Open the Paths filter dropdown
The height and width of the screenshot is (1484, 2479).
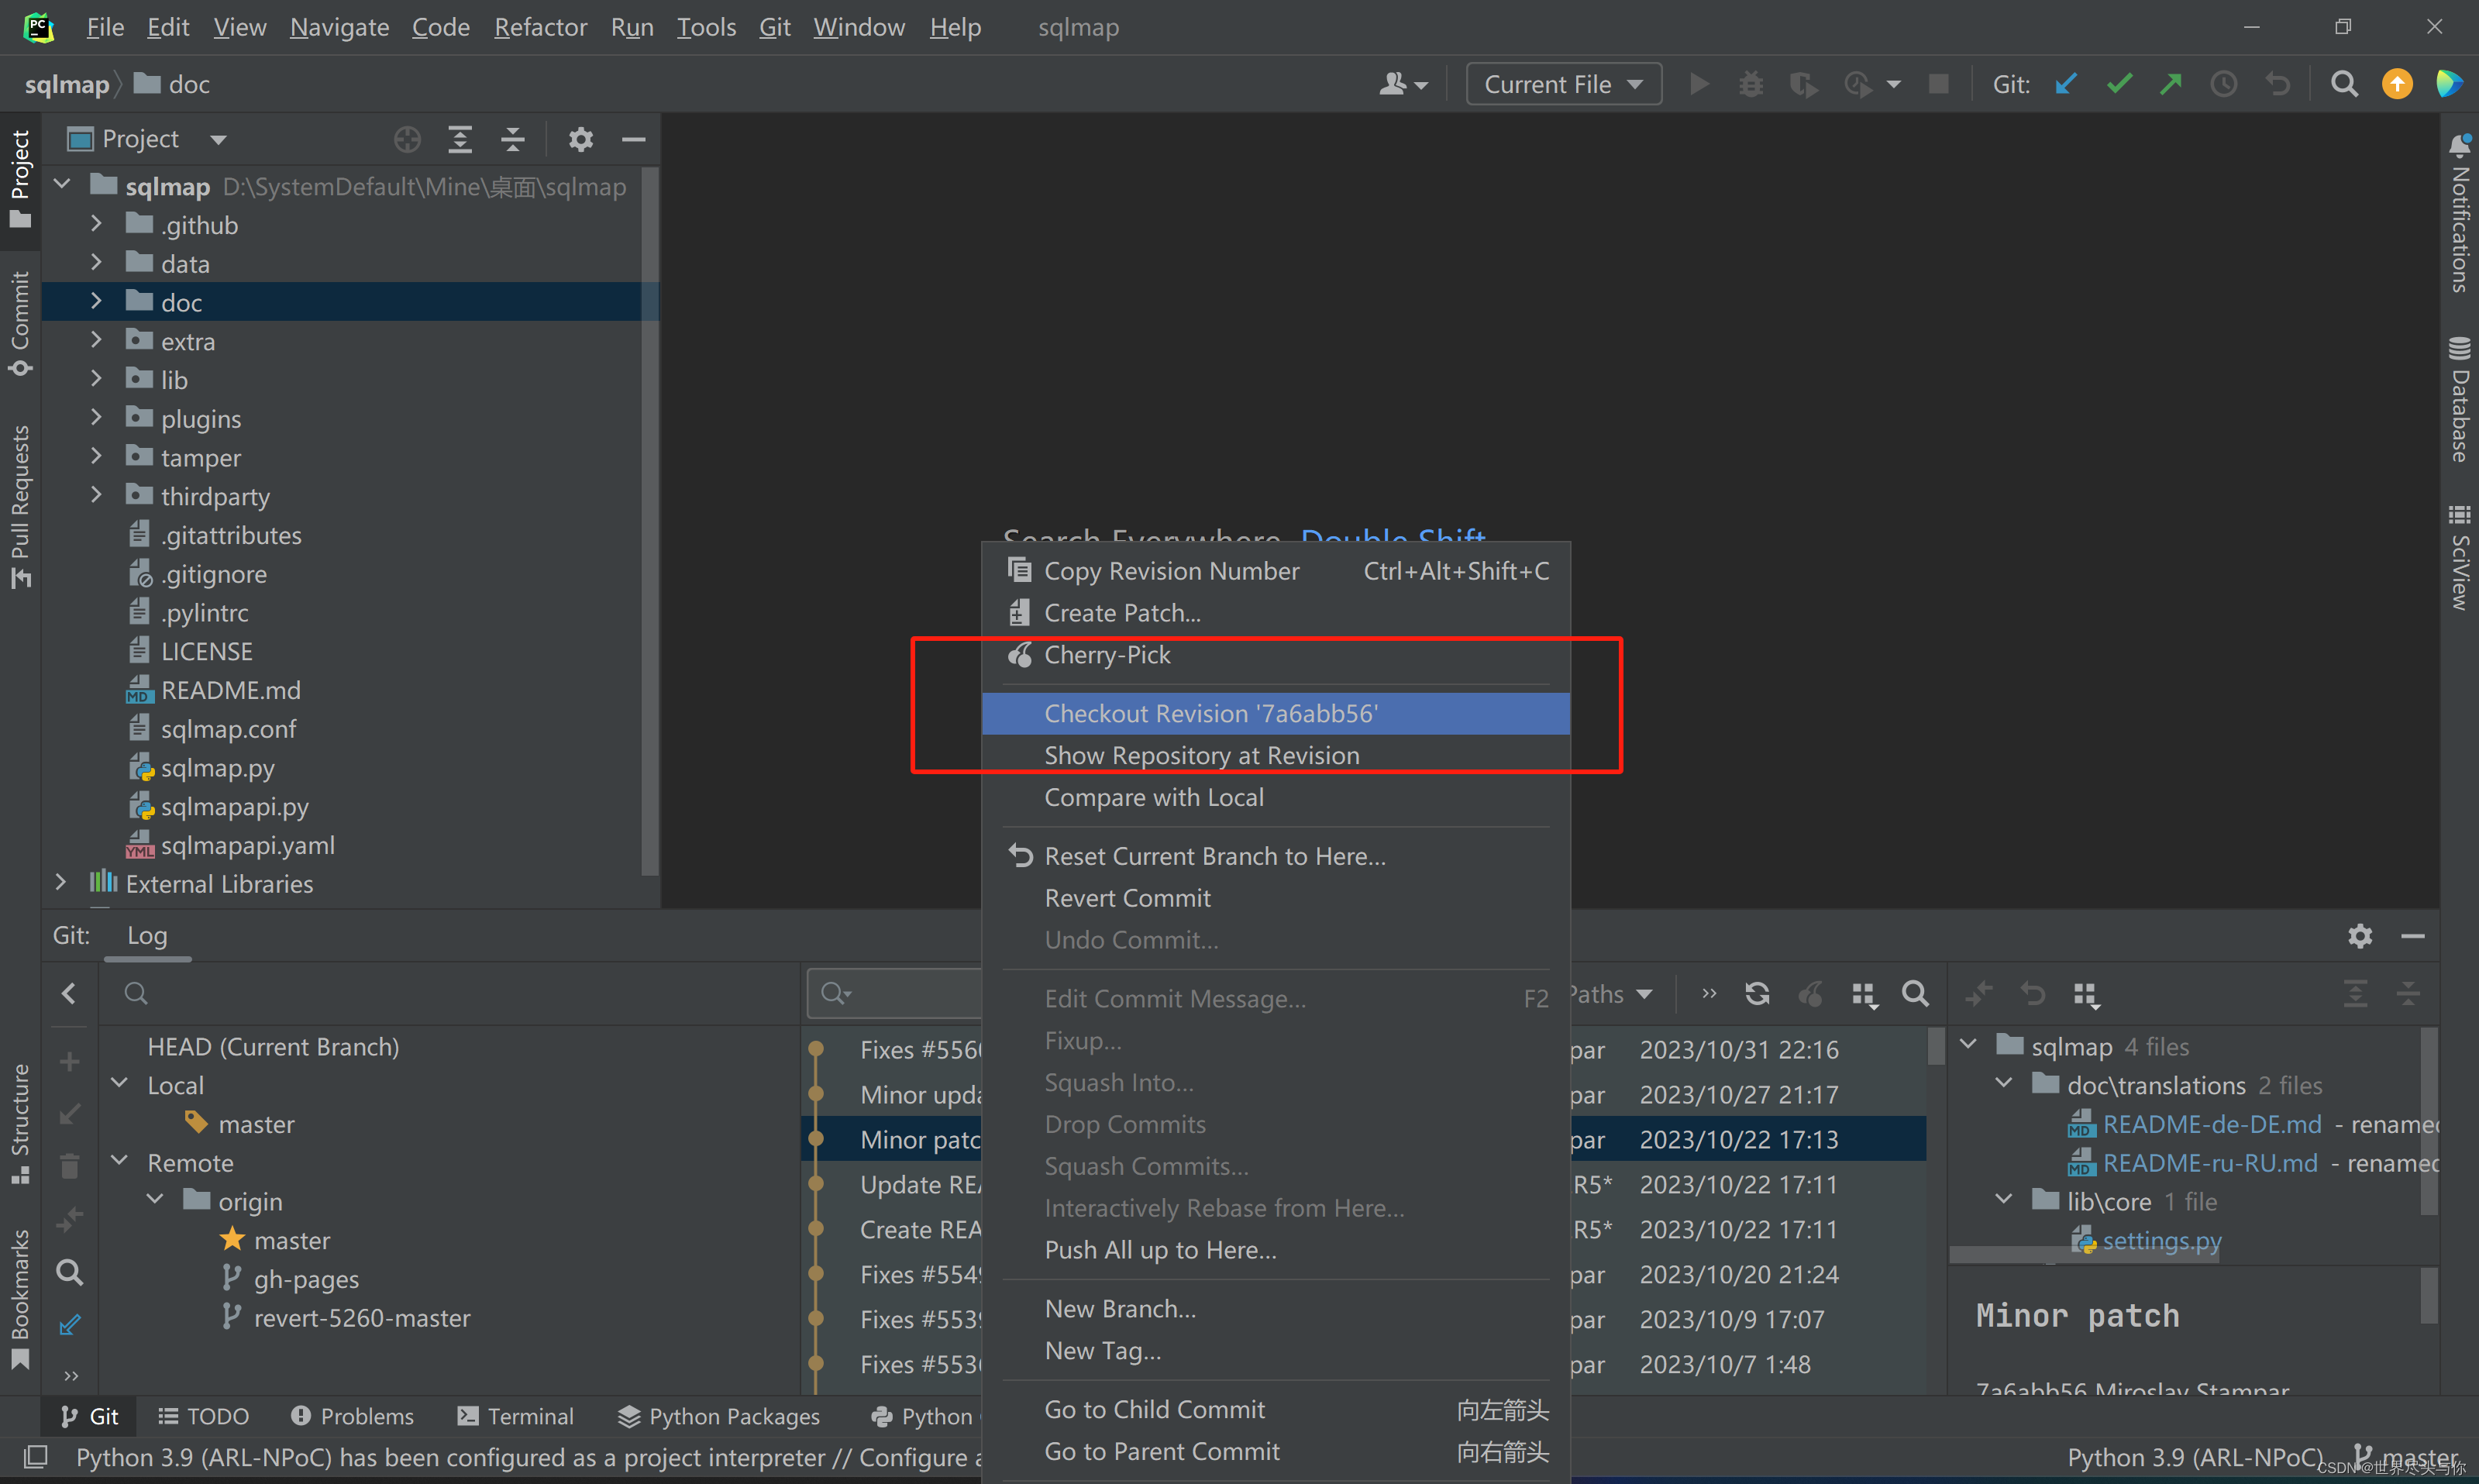1611,994
